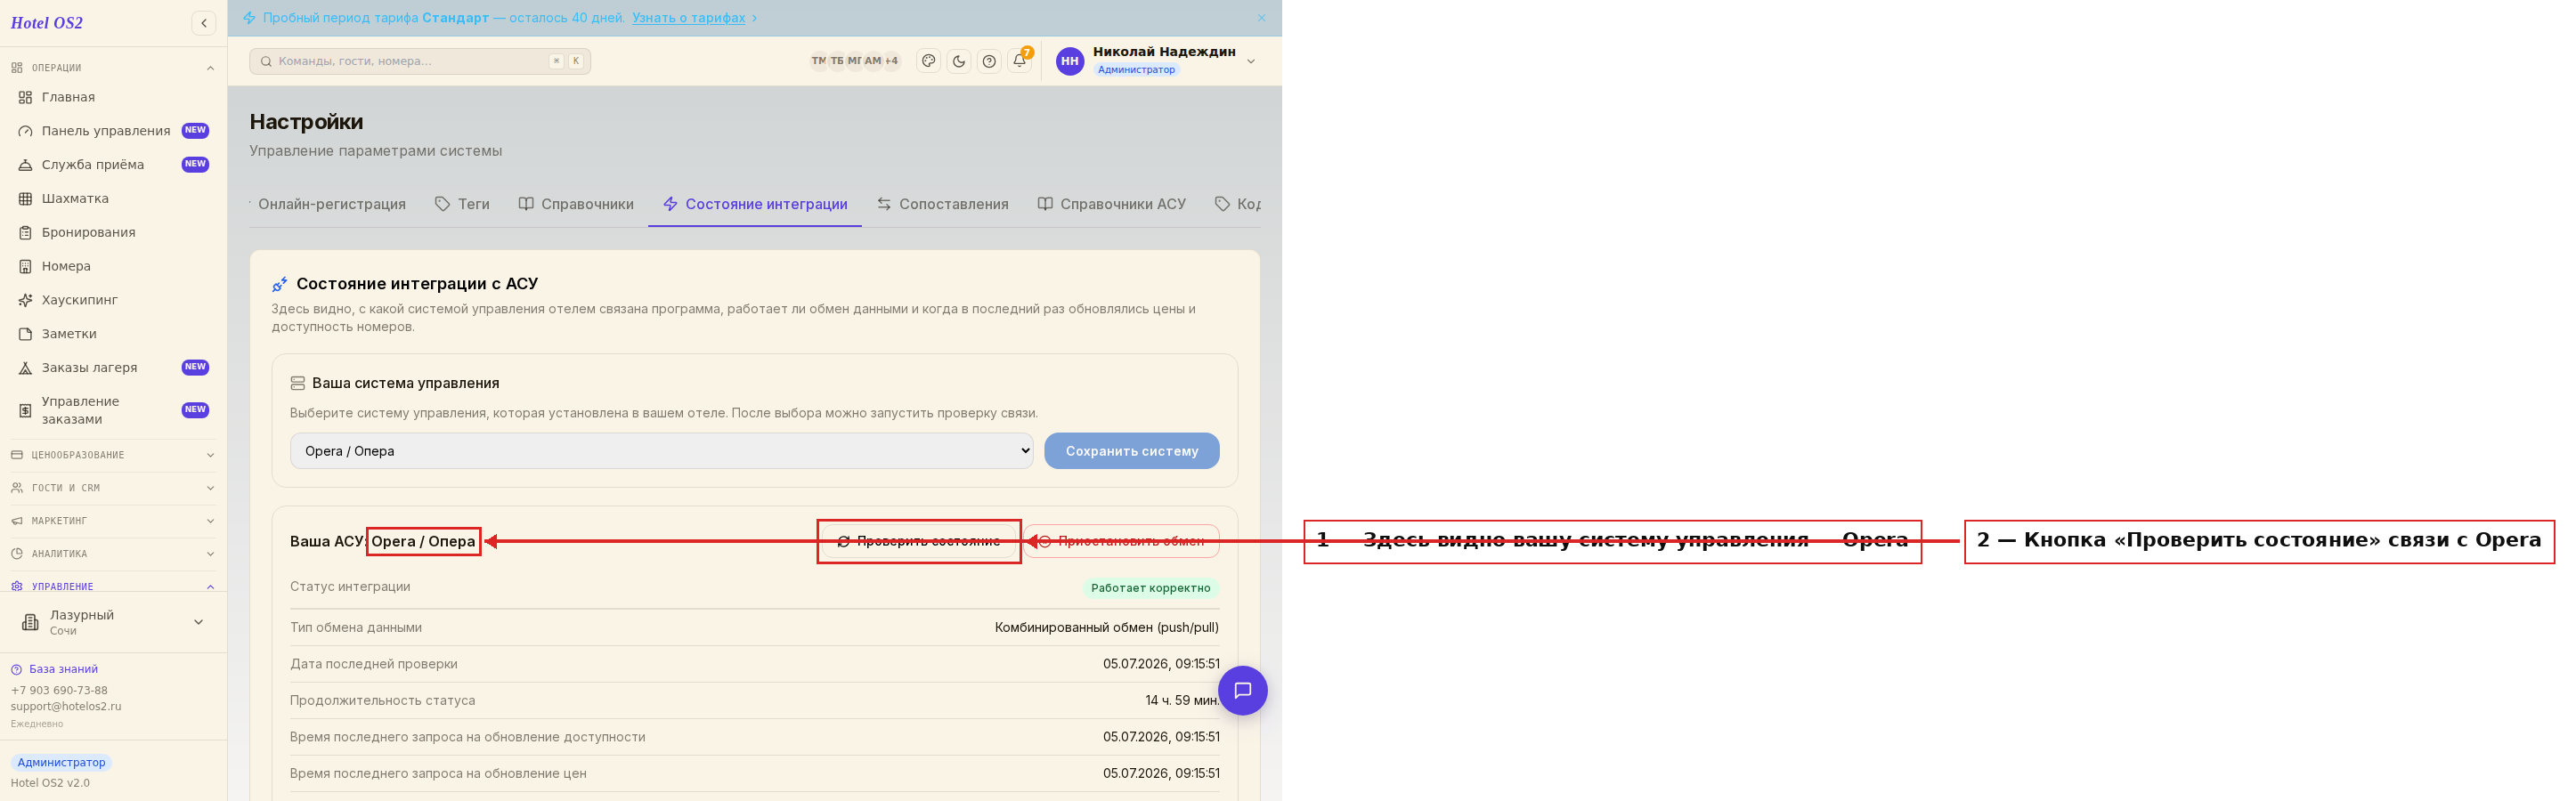Image resolution: width=2576 pixels, height=801 pixels.
Task: Expand the Ценообразование sidebar group
Action: pos(113,455)
